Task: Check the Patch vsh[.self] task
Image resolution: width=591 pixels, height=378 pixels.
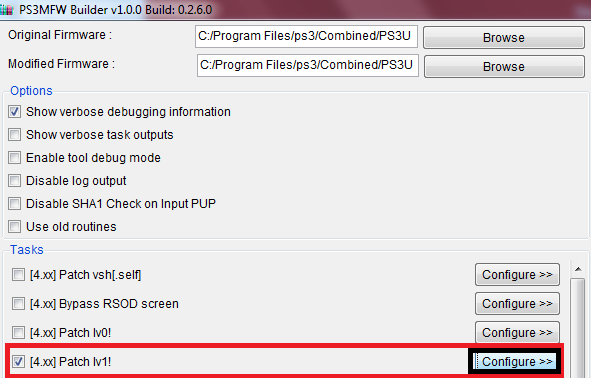Action: coord(18,275)
